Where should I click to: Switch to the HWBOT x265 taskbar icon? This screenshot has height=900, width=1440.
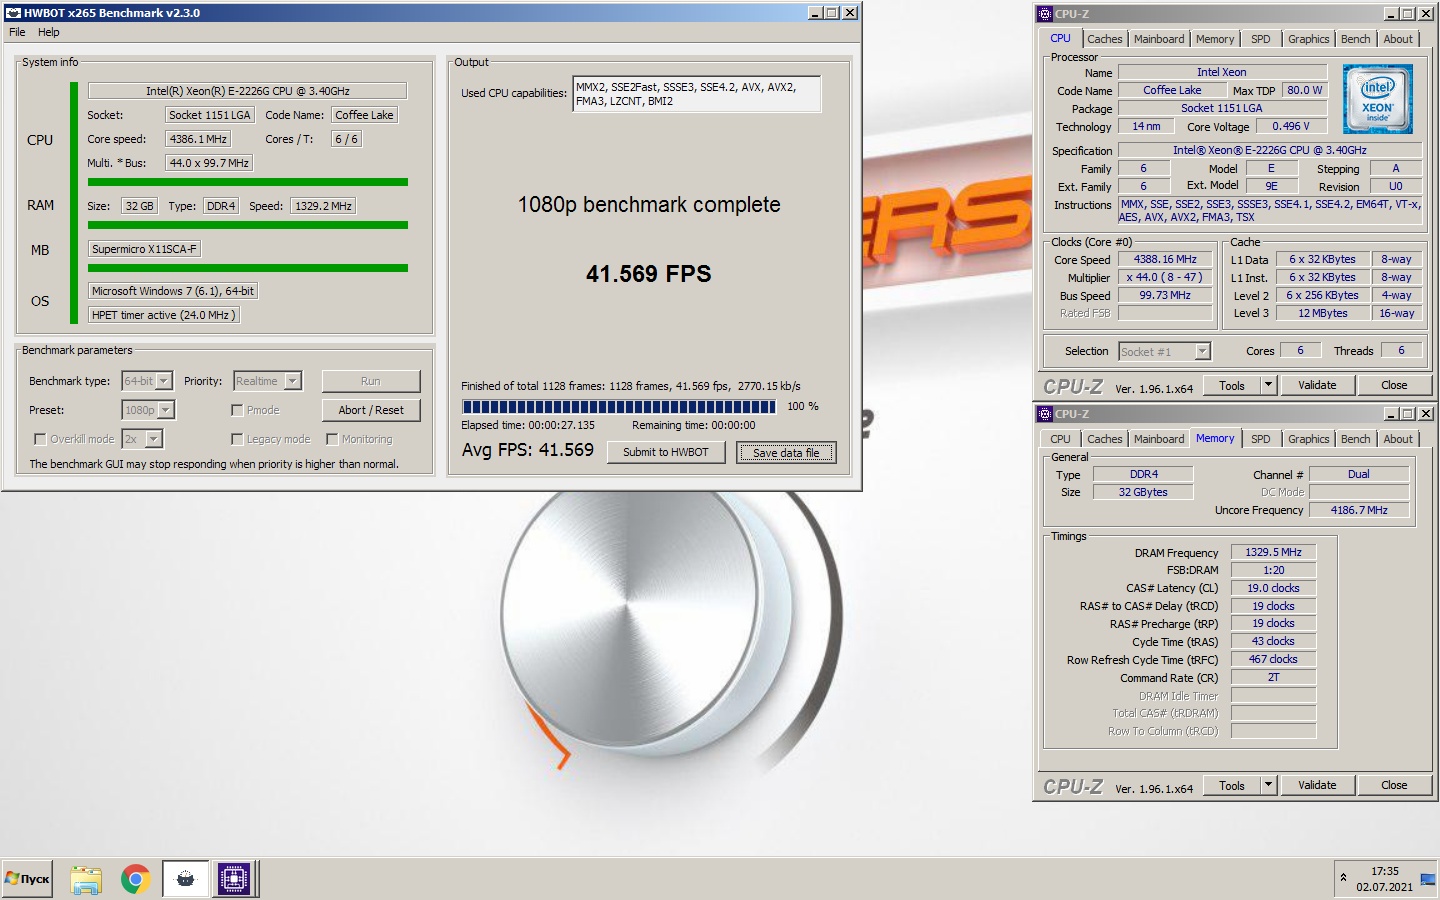[185, 879]
